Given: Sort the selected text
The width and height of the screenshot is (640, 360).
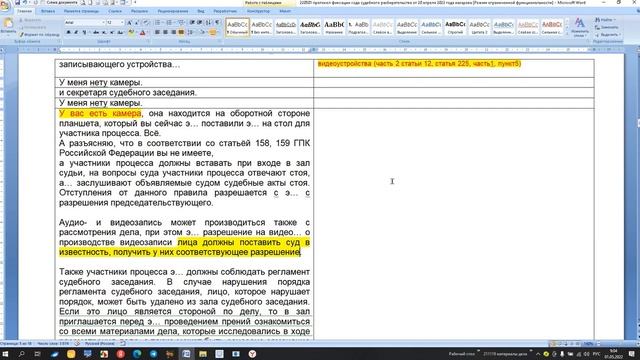Looking at the screenshot, I should [x=209, y=22].
